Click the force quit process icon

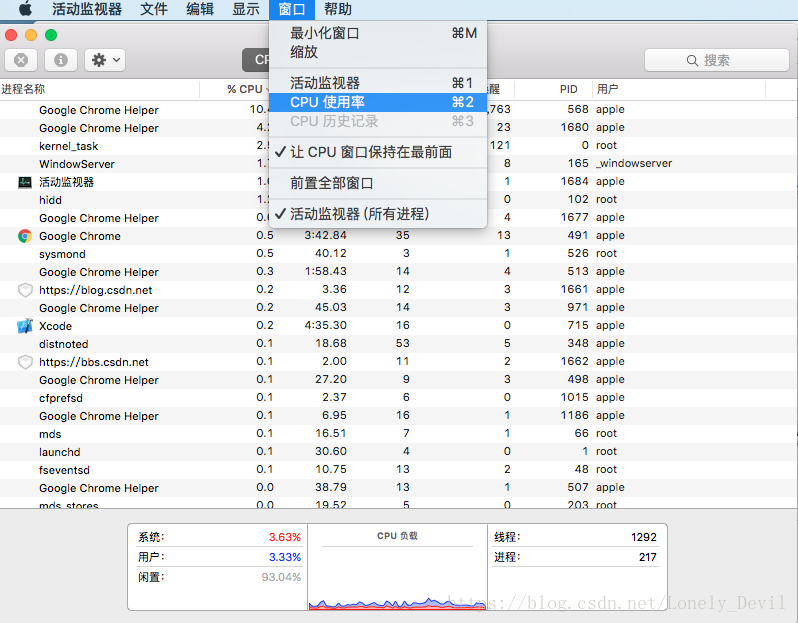(x=21, y=60)
